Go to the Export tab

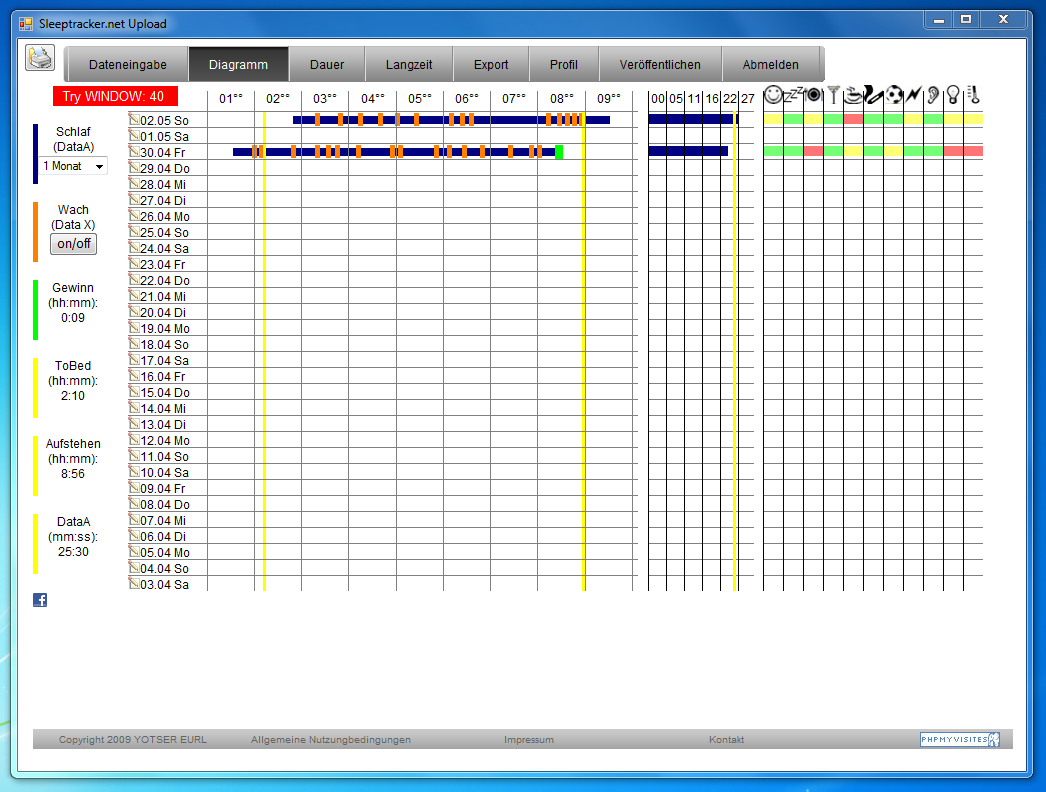click(491, 65)
